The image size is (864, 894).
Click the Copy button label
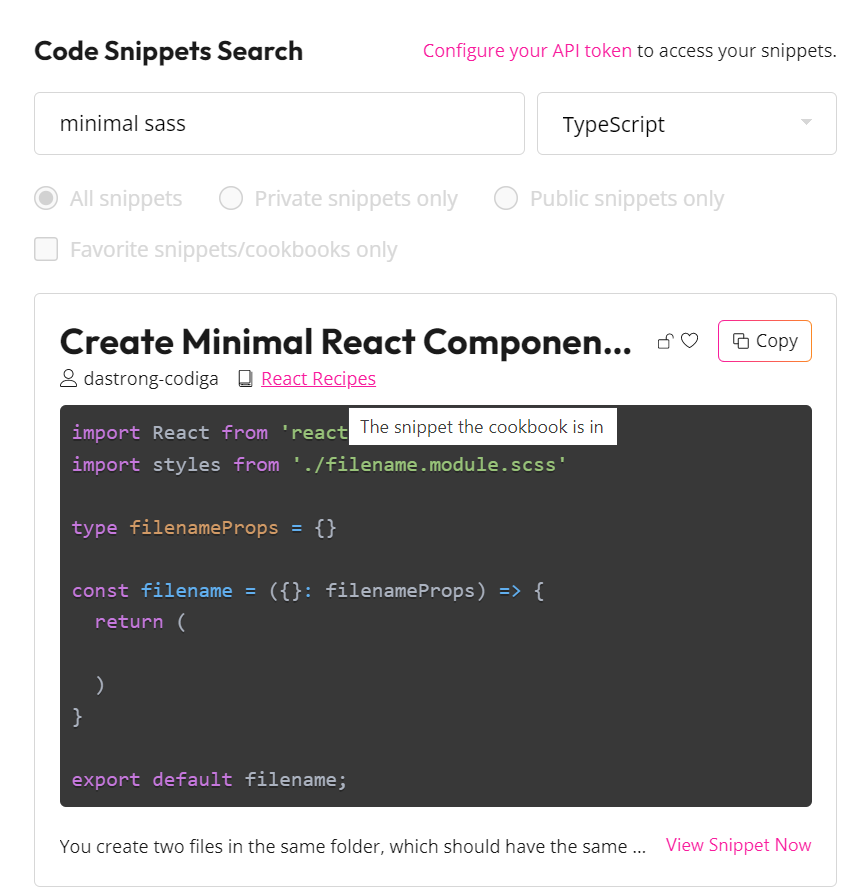point(776,341)
